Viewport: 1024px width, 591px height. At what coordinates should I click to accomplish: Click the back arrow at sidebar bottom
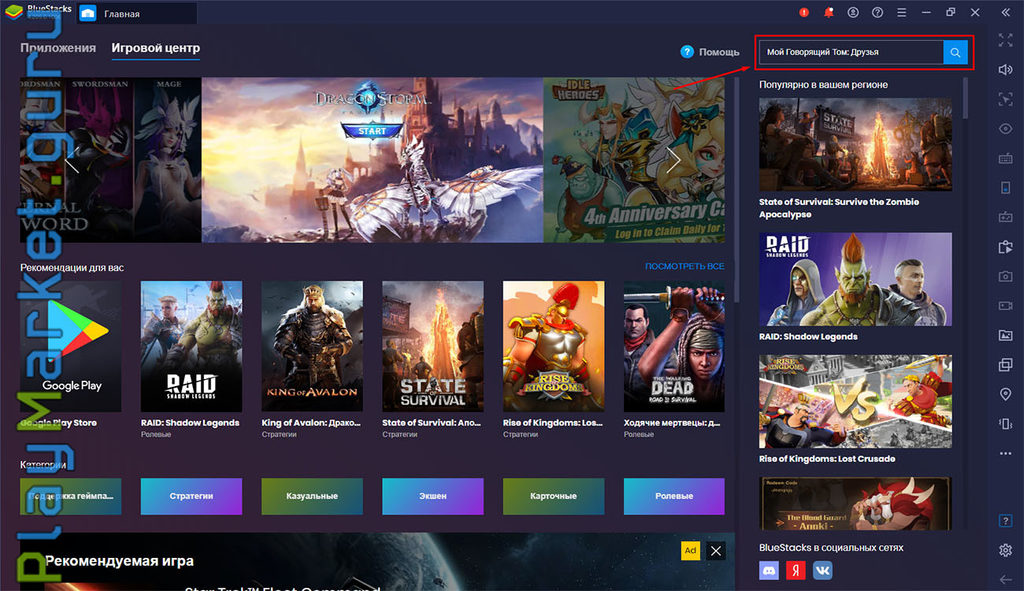1006,579
